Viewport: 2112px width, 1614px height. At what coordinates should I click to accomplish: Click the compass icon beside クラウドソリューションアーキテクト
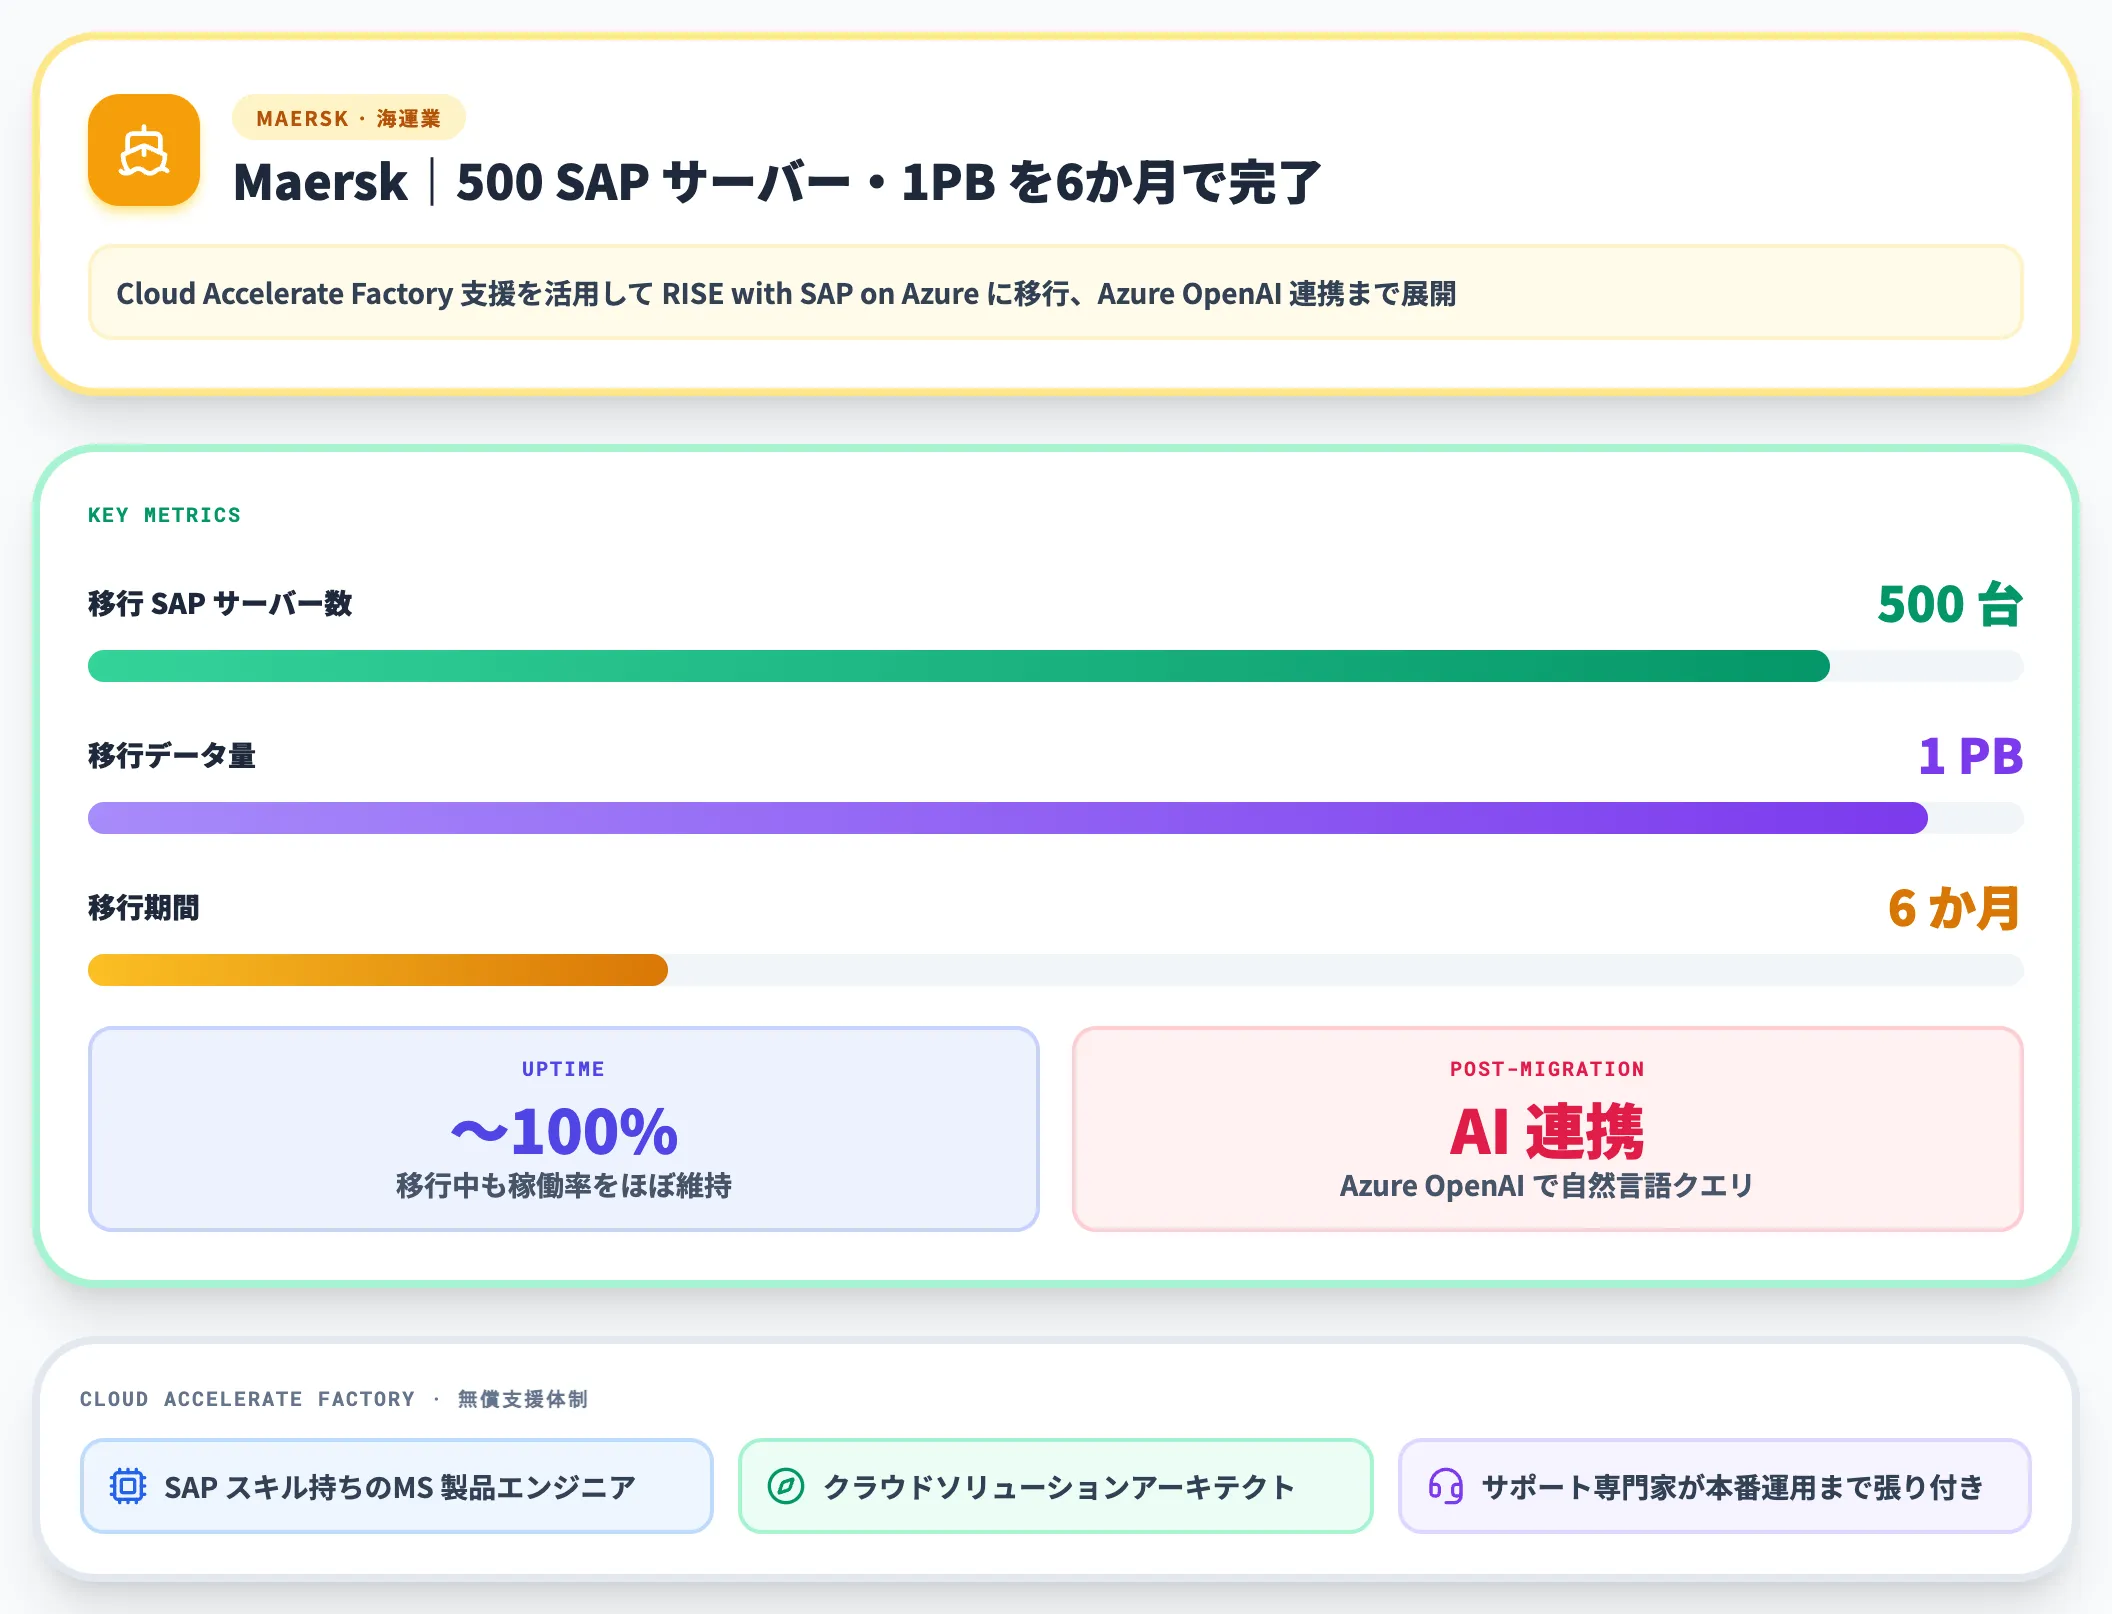click(786, 1486)
